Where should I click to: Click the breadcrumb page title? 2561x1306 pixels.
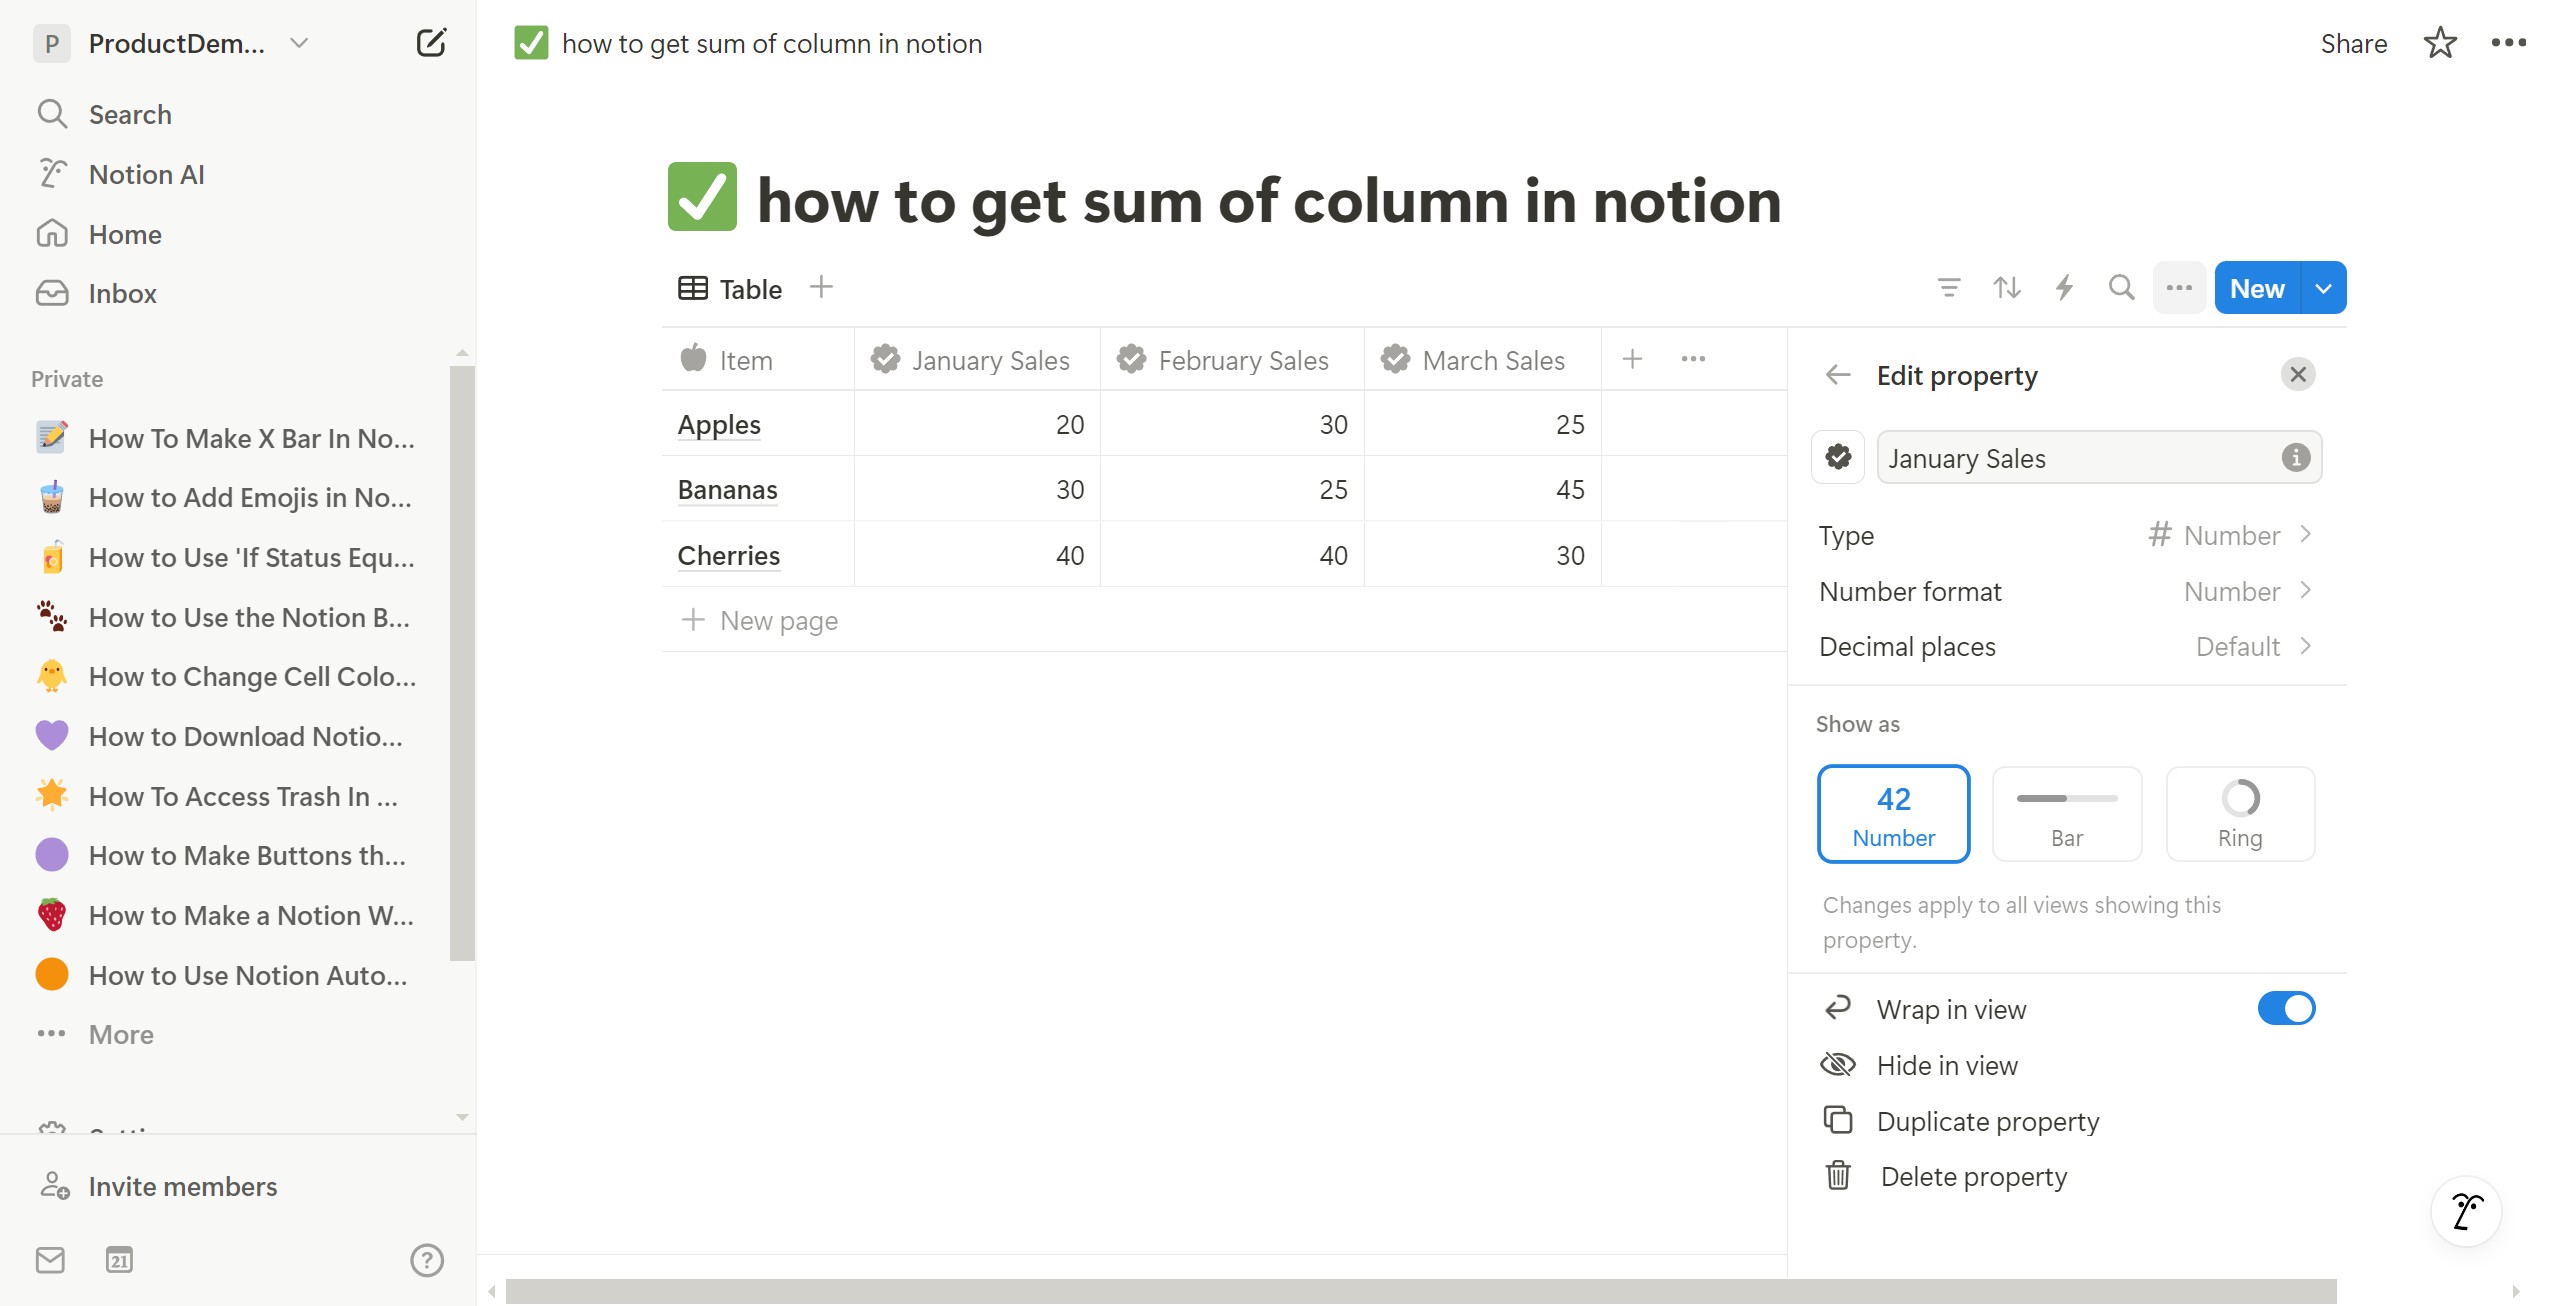coord(771,43)
